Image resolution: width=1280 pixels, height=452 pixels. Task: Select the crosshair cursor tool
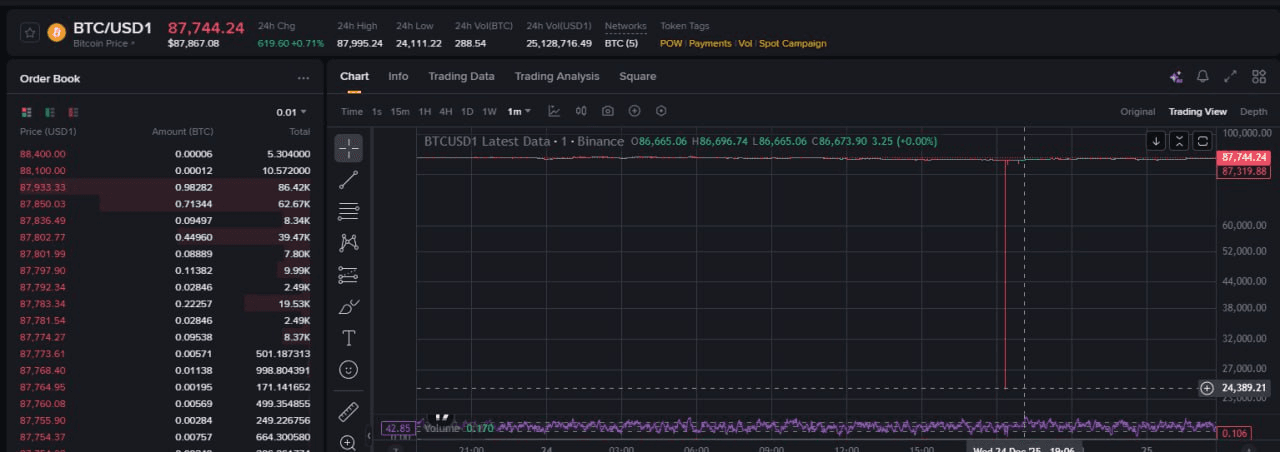[x=348, y=149]
